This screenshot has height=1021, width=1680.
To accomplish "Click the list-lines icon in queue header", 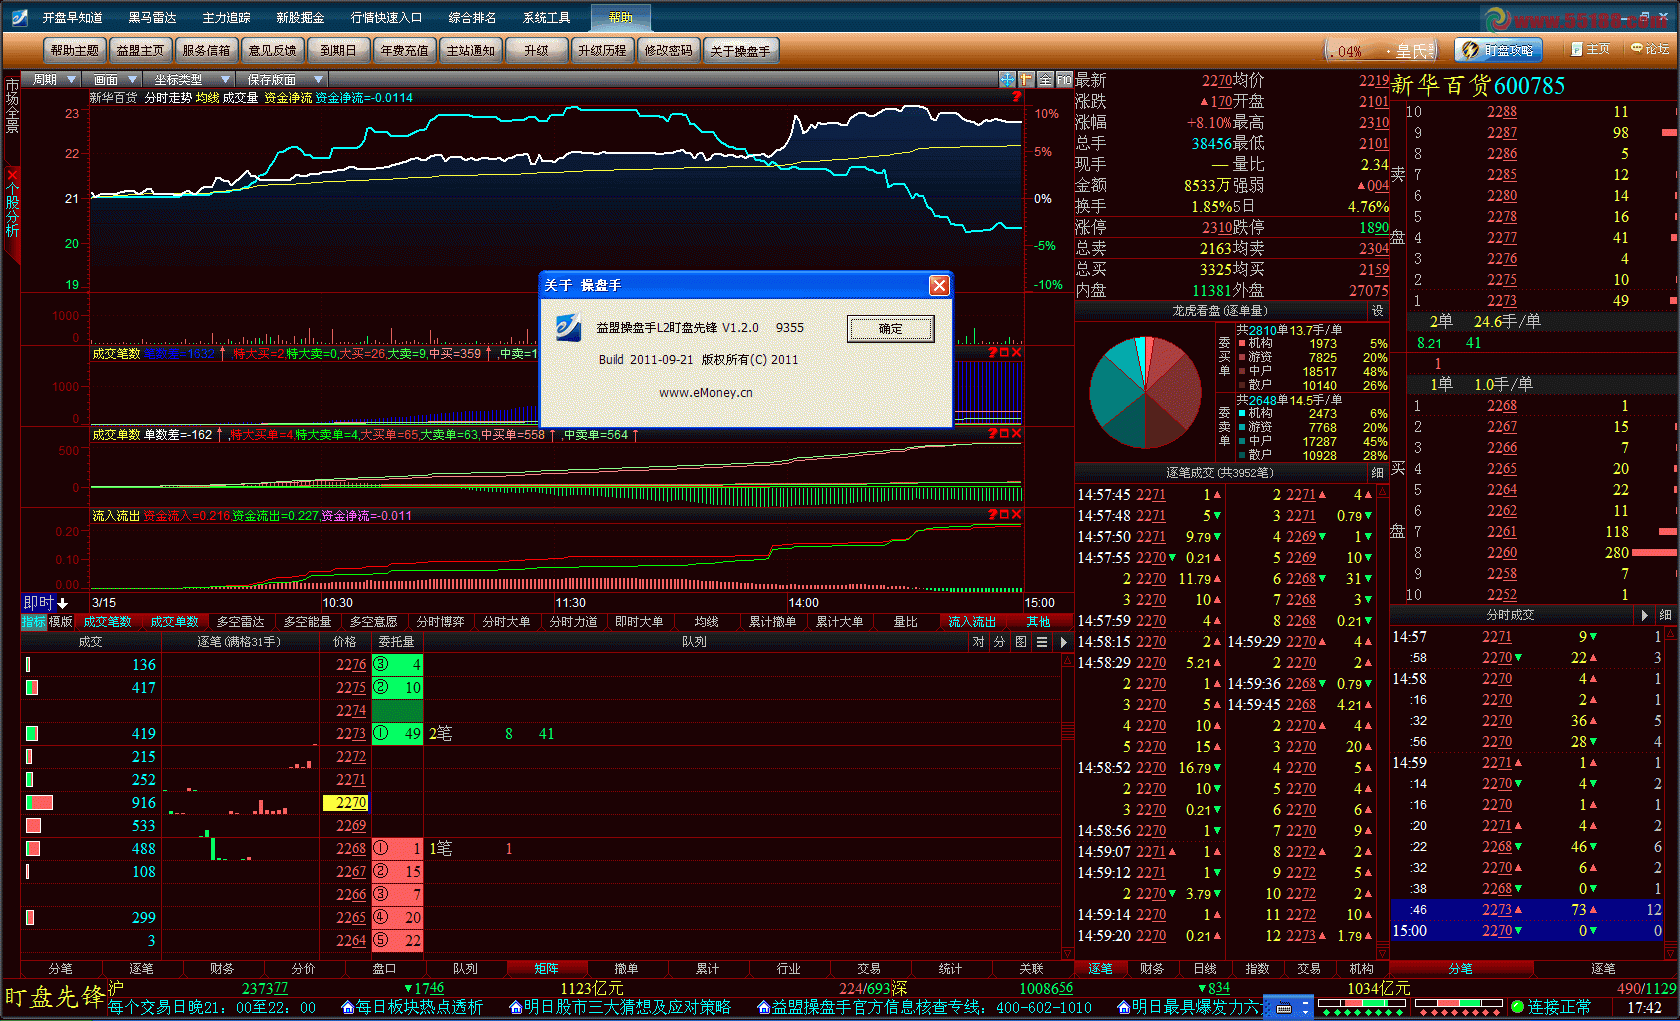I will pos(1042,642).
